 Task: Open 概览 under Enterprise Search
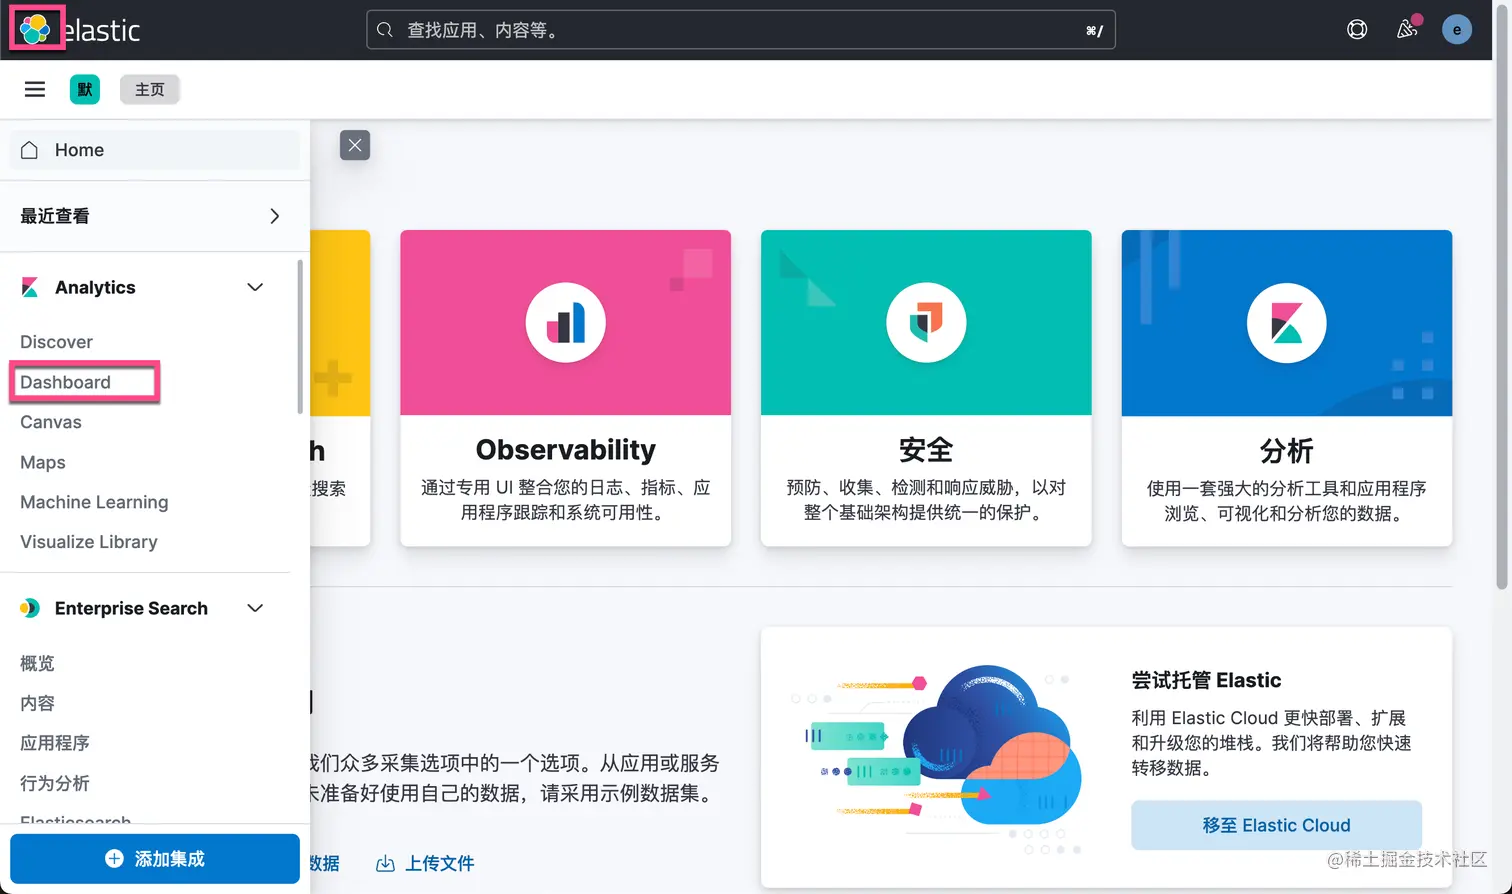point(37,663)
